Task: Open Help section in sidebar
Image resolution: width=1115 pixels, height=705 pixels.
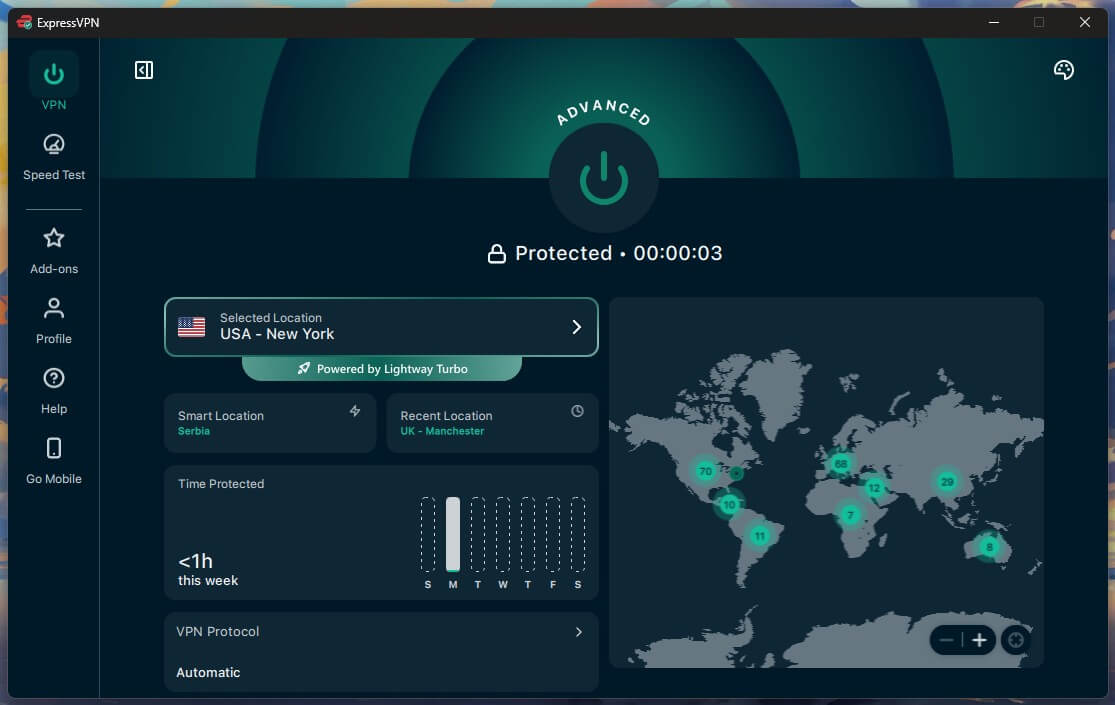Action: tap(53, 391)
